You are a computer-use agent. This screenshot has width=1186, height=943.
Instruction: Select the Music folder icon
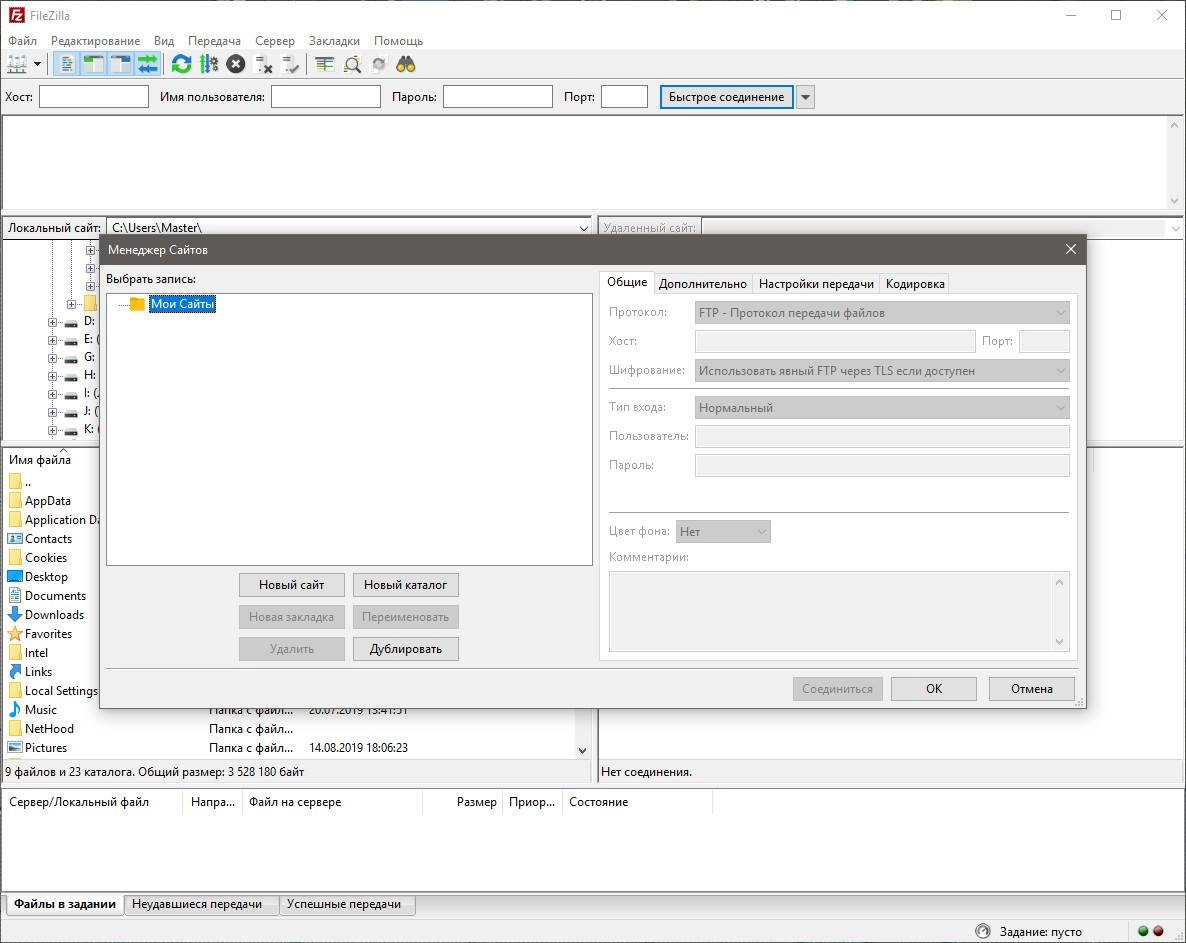tap(15, 709)
